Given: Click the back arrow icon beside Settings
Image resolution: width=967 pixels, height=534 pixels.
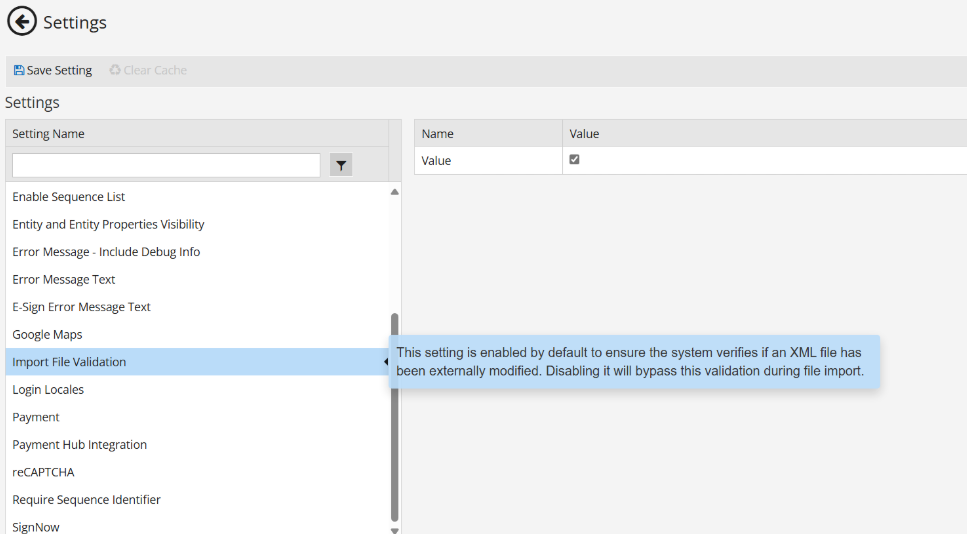Looking at the screenshot, I should point(22,21).
